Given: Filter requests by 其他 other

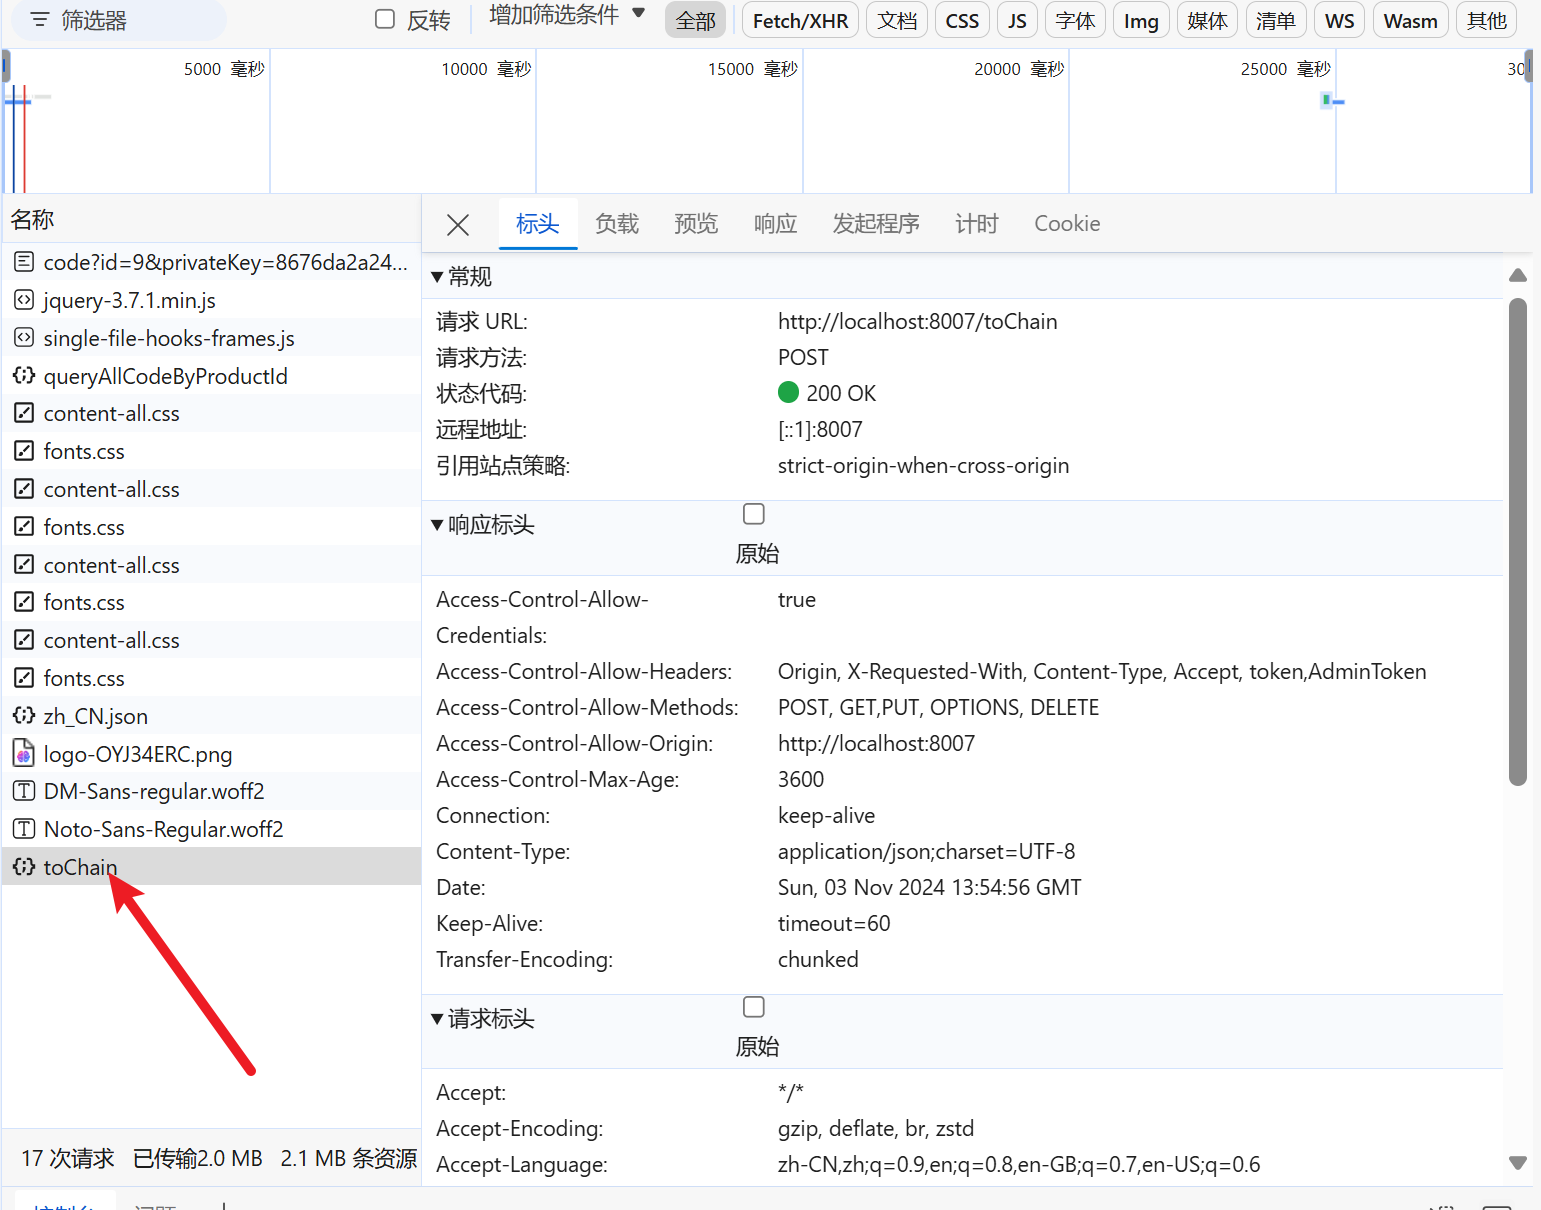Looking at the screenshot, I should (1486, 20).
